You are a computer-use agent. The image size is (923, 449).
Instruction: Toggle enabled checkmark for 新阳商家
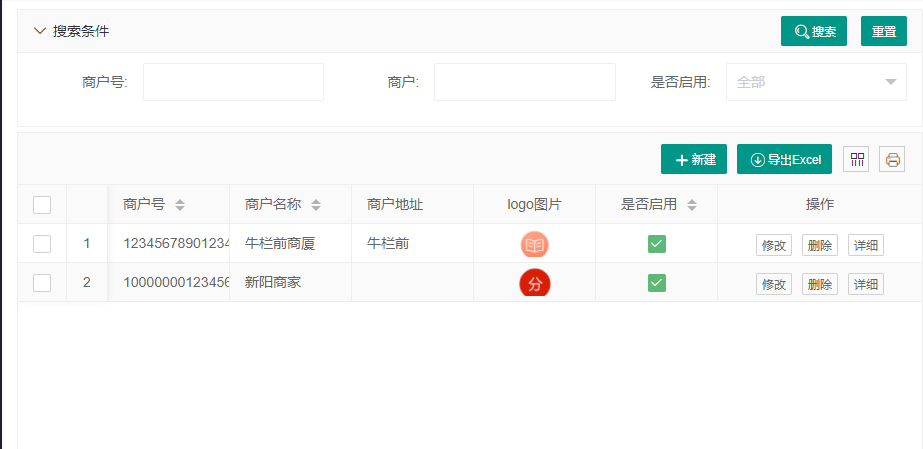pyautogui.click(x=657, y=283)
